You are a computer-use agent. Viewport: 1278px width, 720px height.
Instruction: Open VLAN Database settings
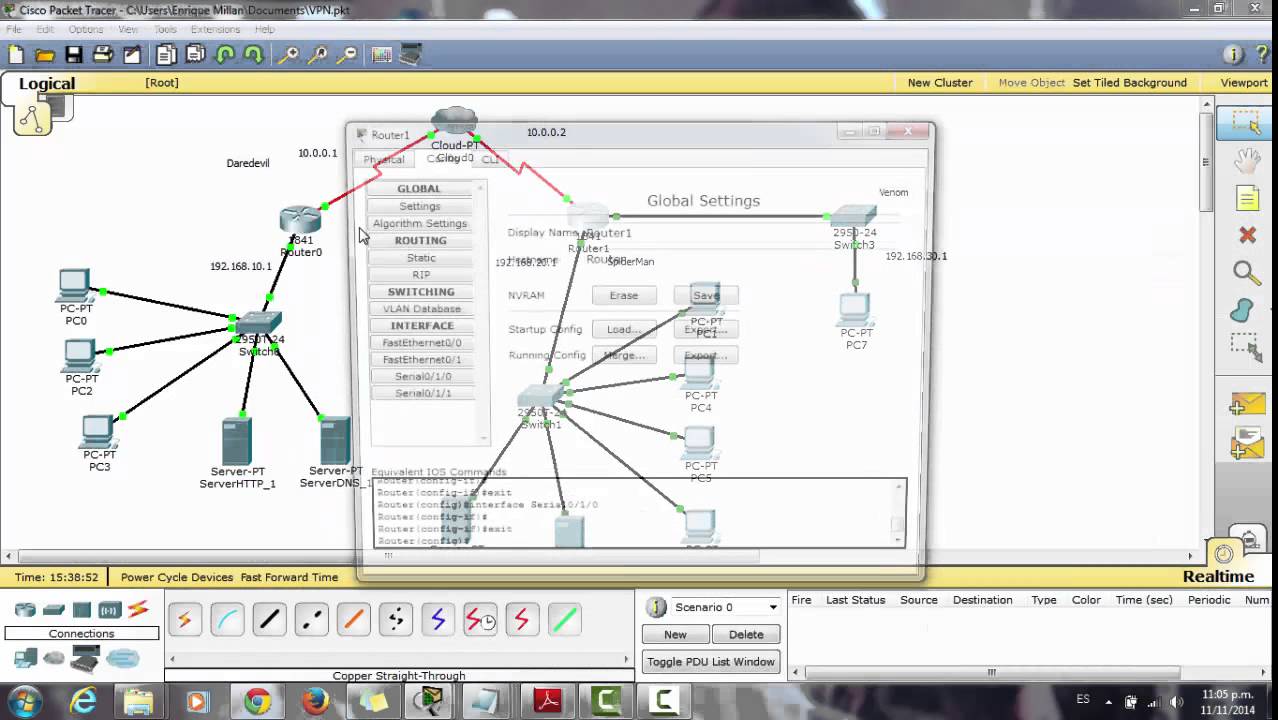coord(422,308)
